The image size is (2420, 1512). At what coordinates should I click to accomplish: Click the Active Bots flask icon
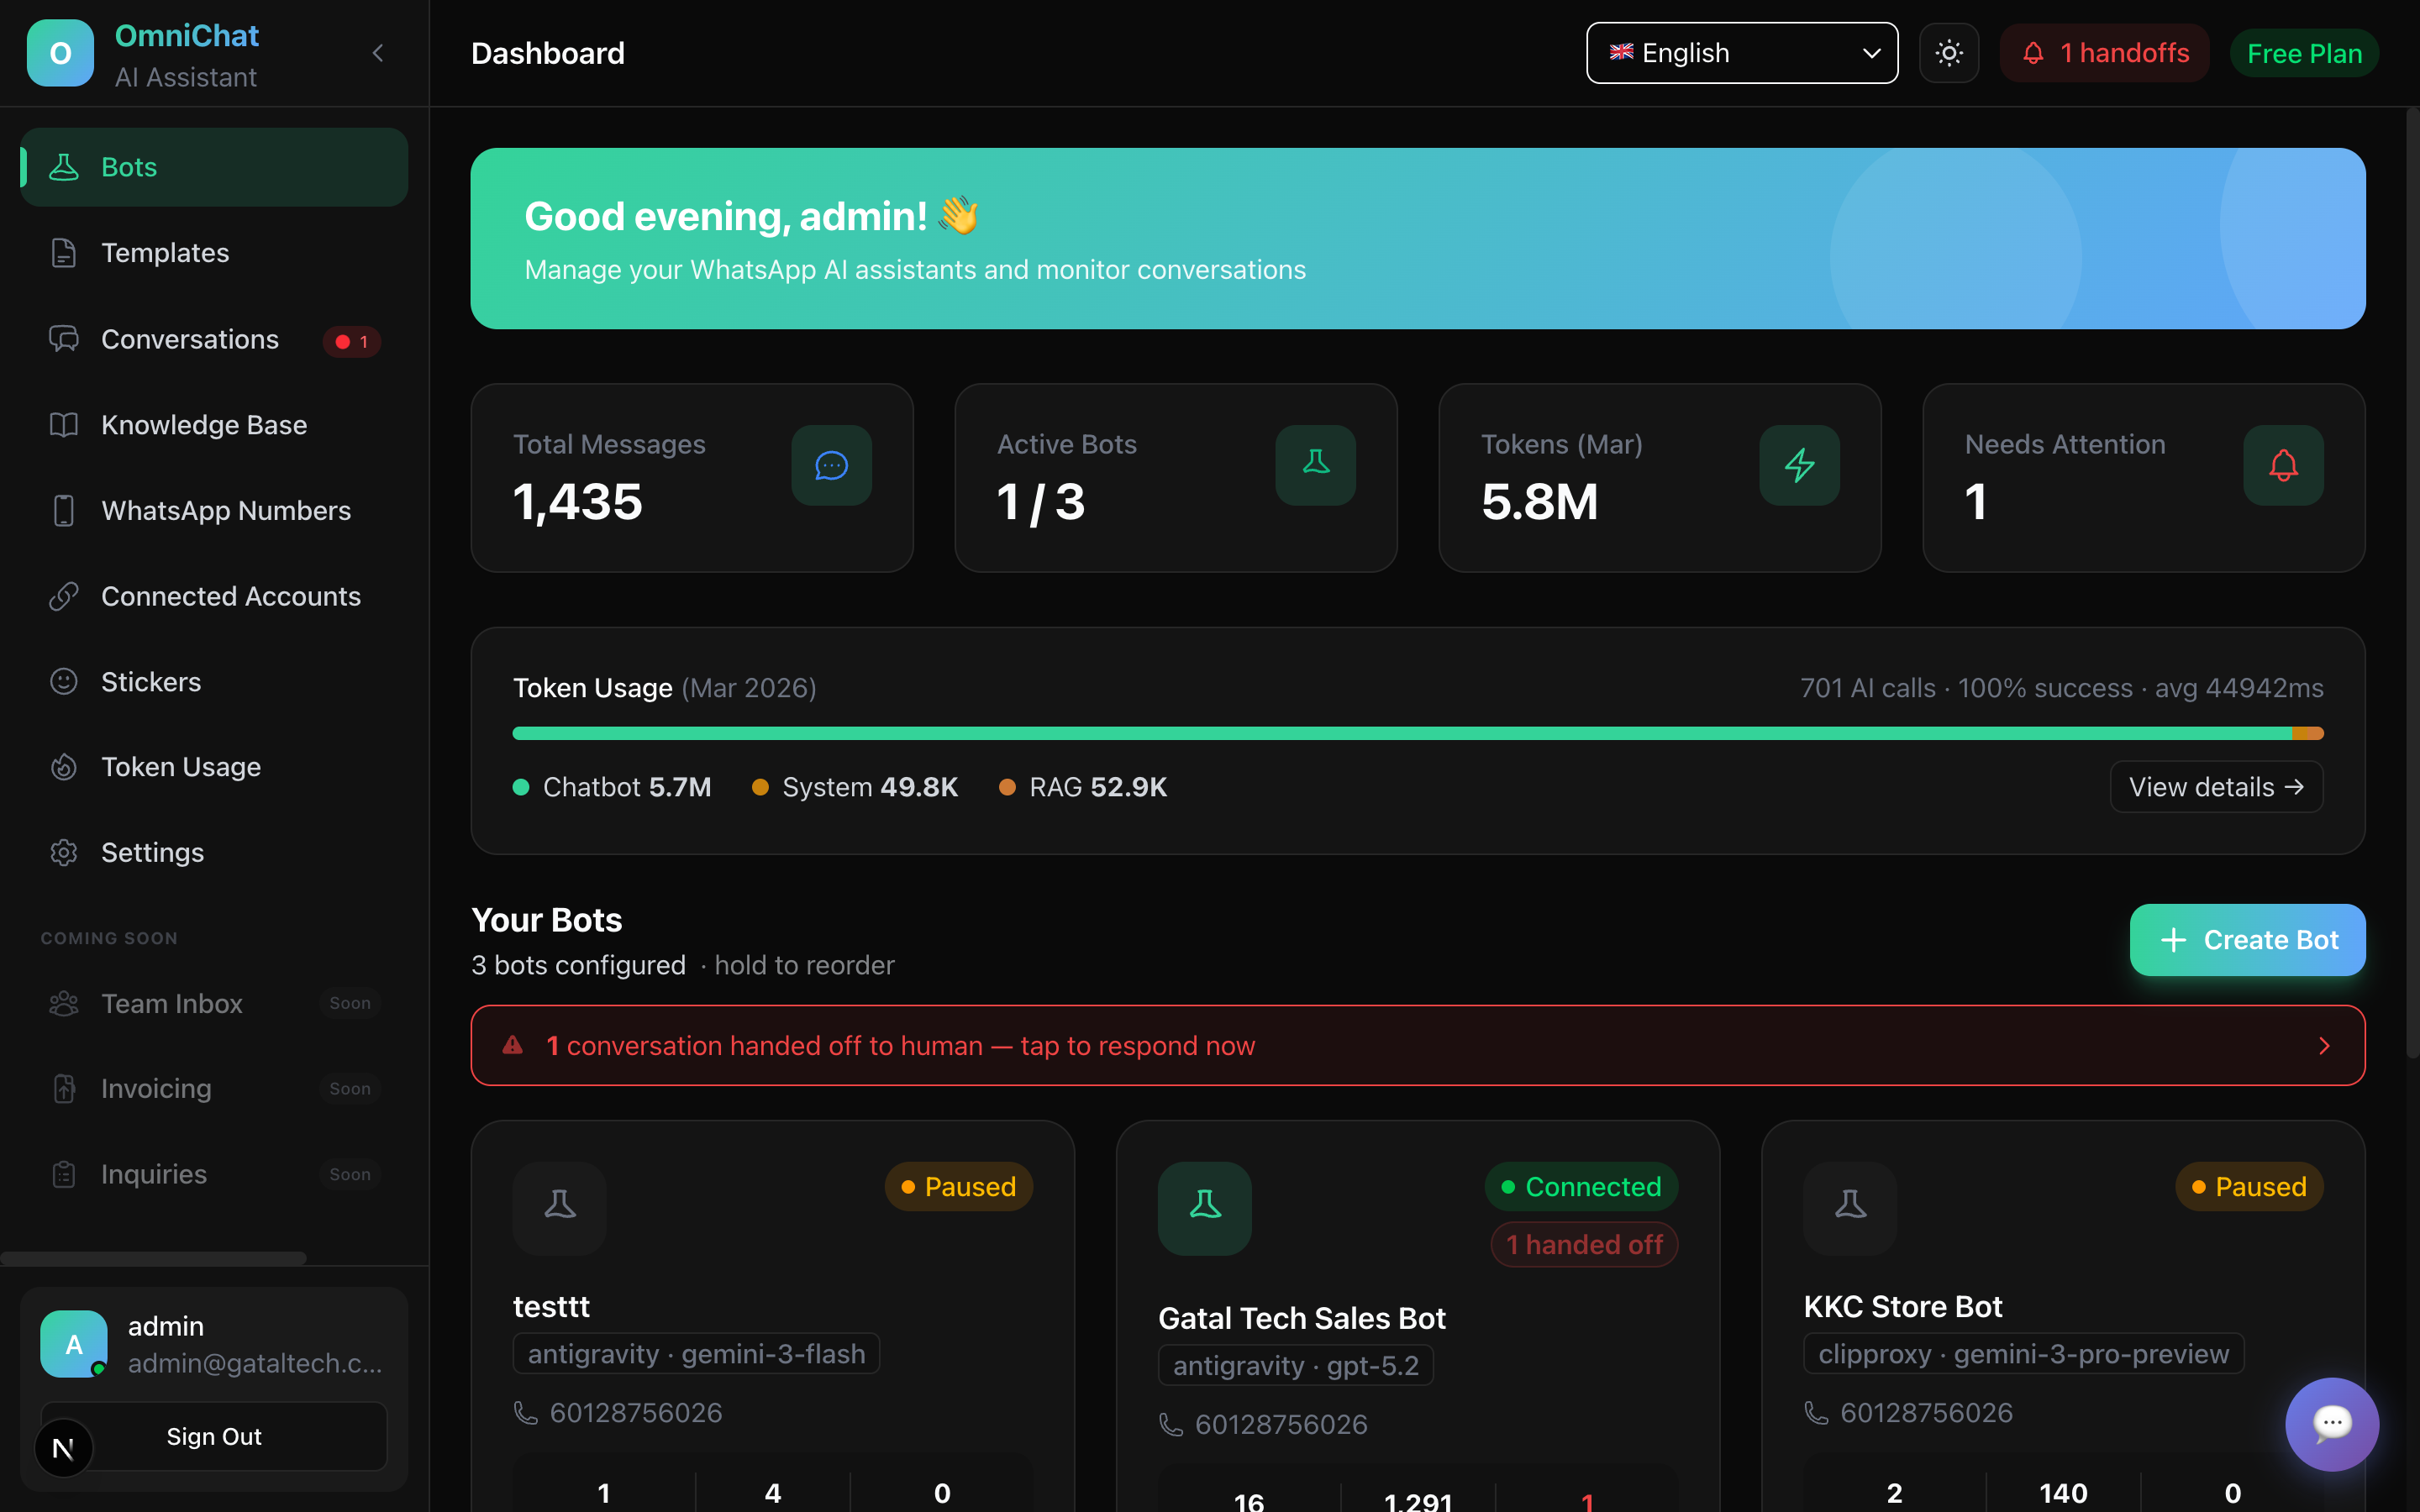1315,465
